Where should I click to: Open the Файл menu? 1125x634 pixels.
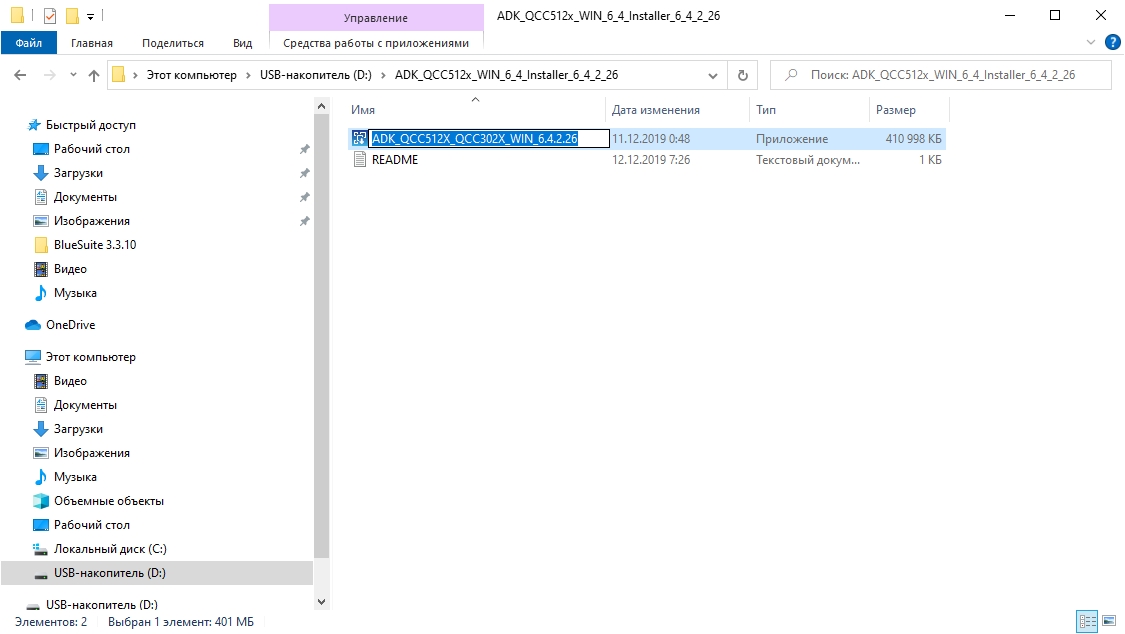(28, 43)
